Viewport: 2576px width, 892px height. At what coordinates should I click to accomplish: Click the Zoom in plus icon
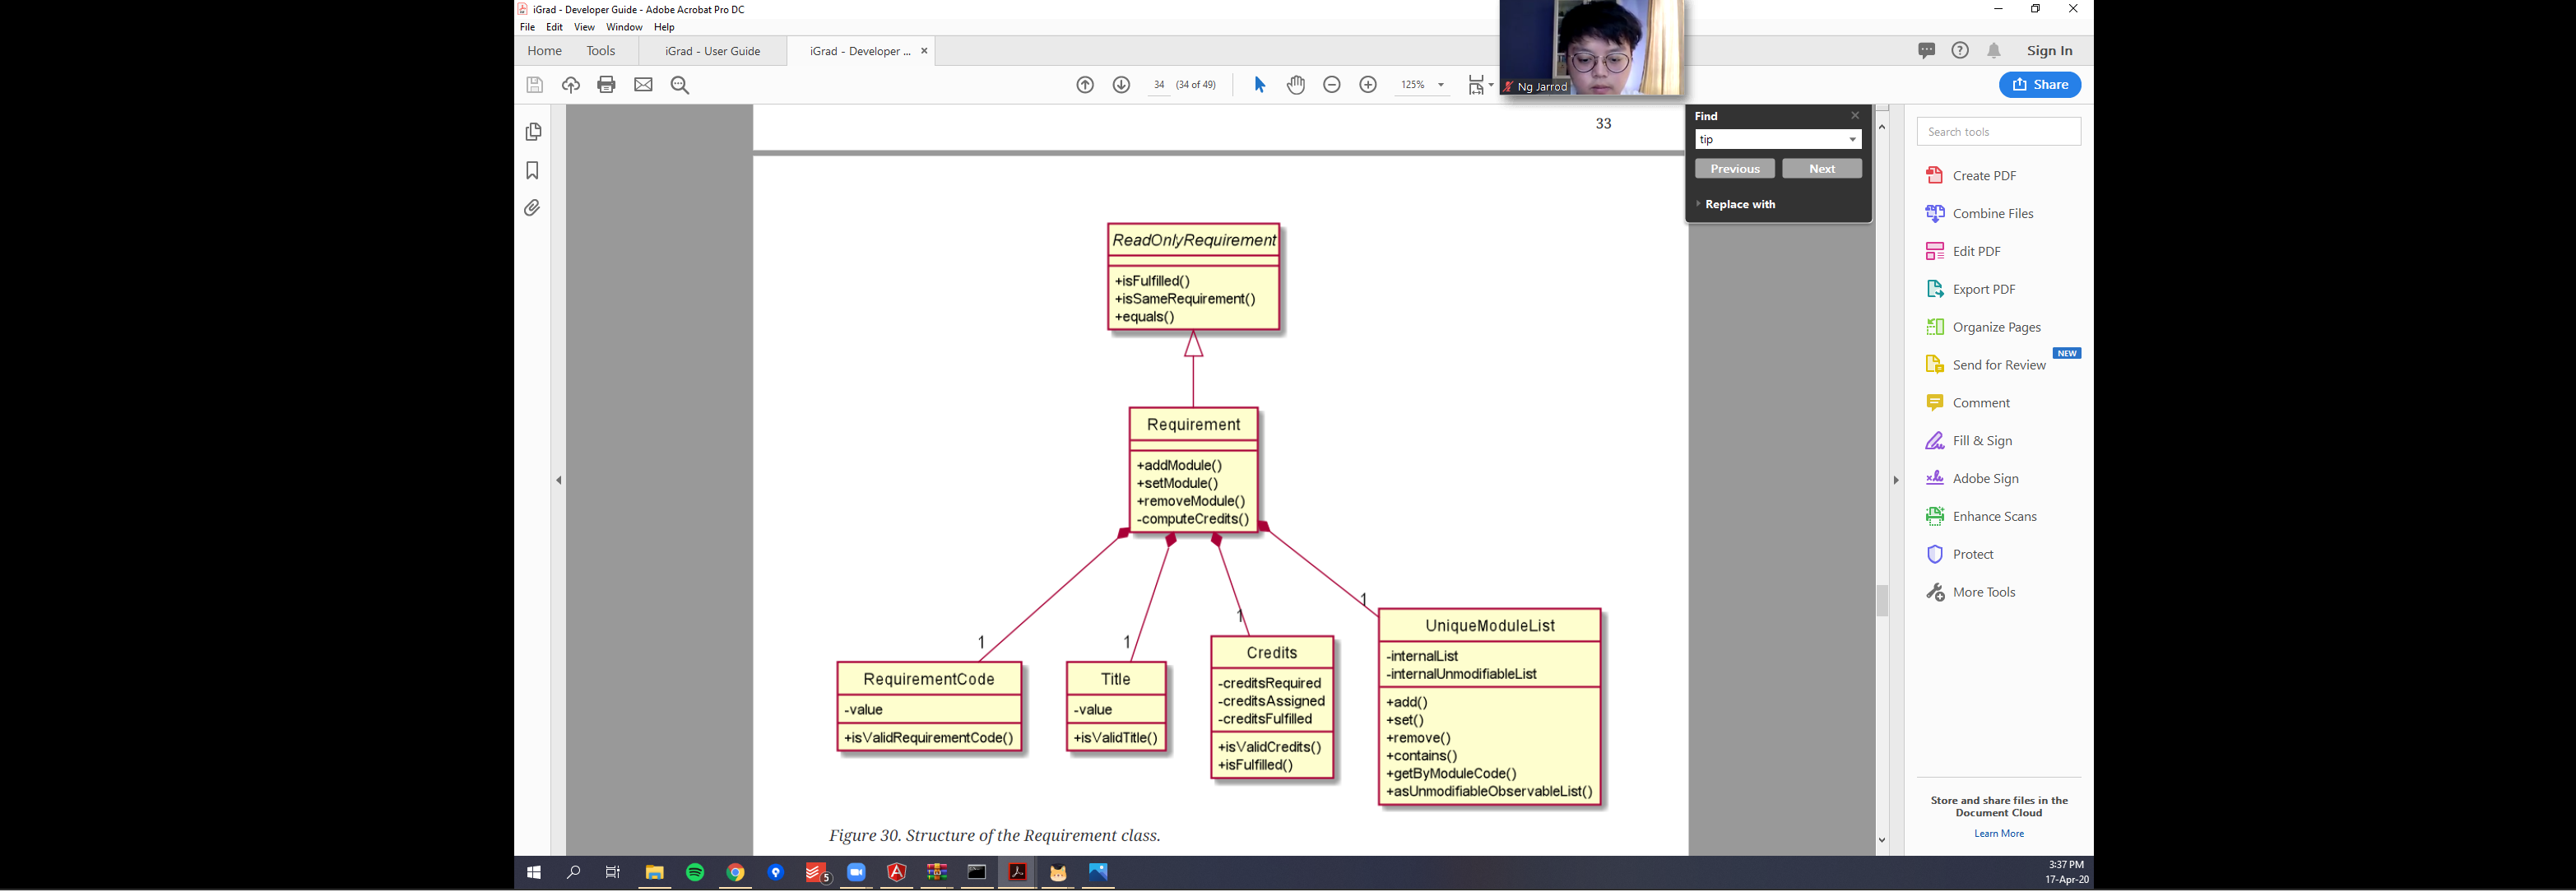(1368, 85)
